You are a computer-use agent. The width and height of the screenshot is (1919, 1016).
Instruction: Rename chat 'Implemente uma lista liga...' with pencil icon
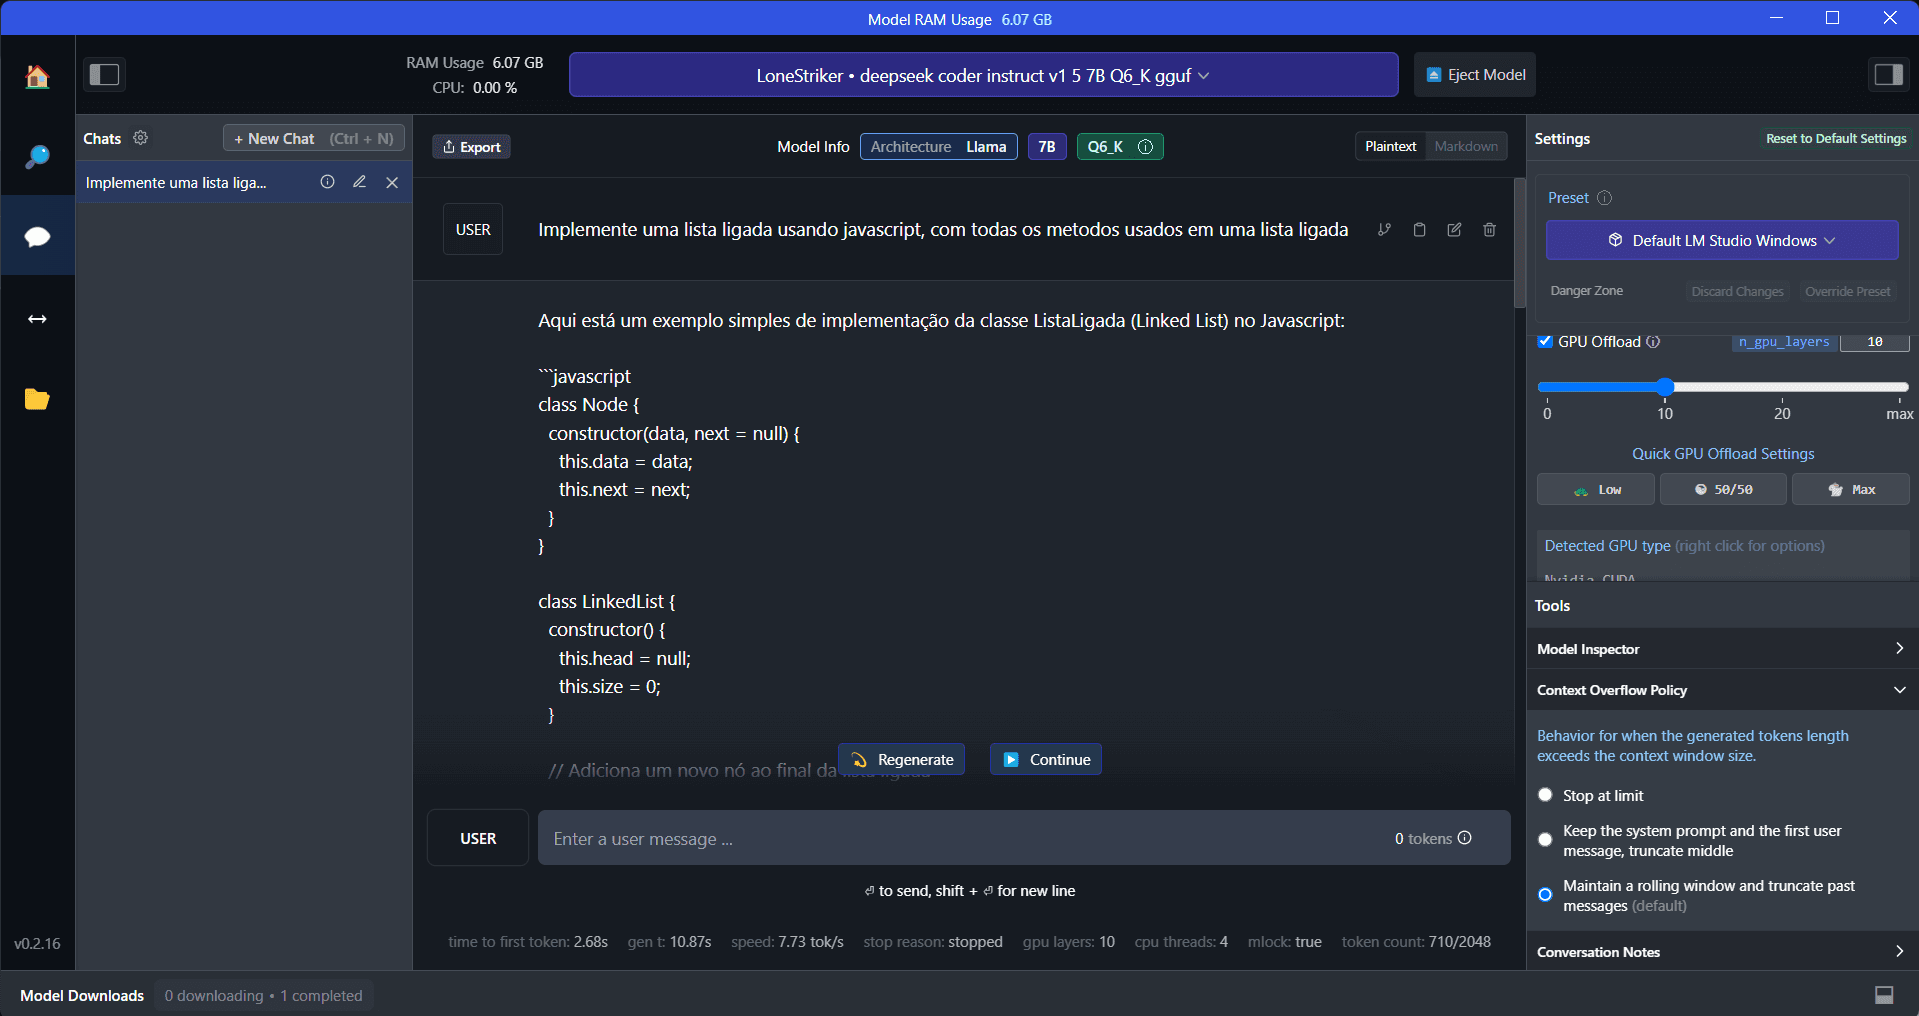pyautogui.click(x=359, y=182)
